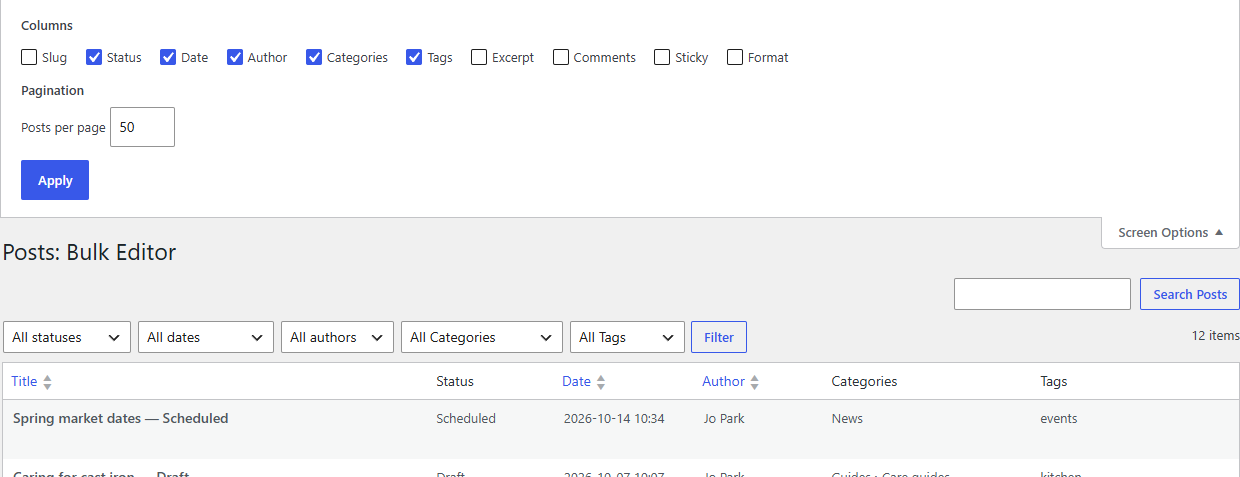Uncheck the Author column checkbox

coord(235,57)
